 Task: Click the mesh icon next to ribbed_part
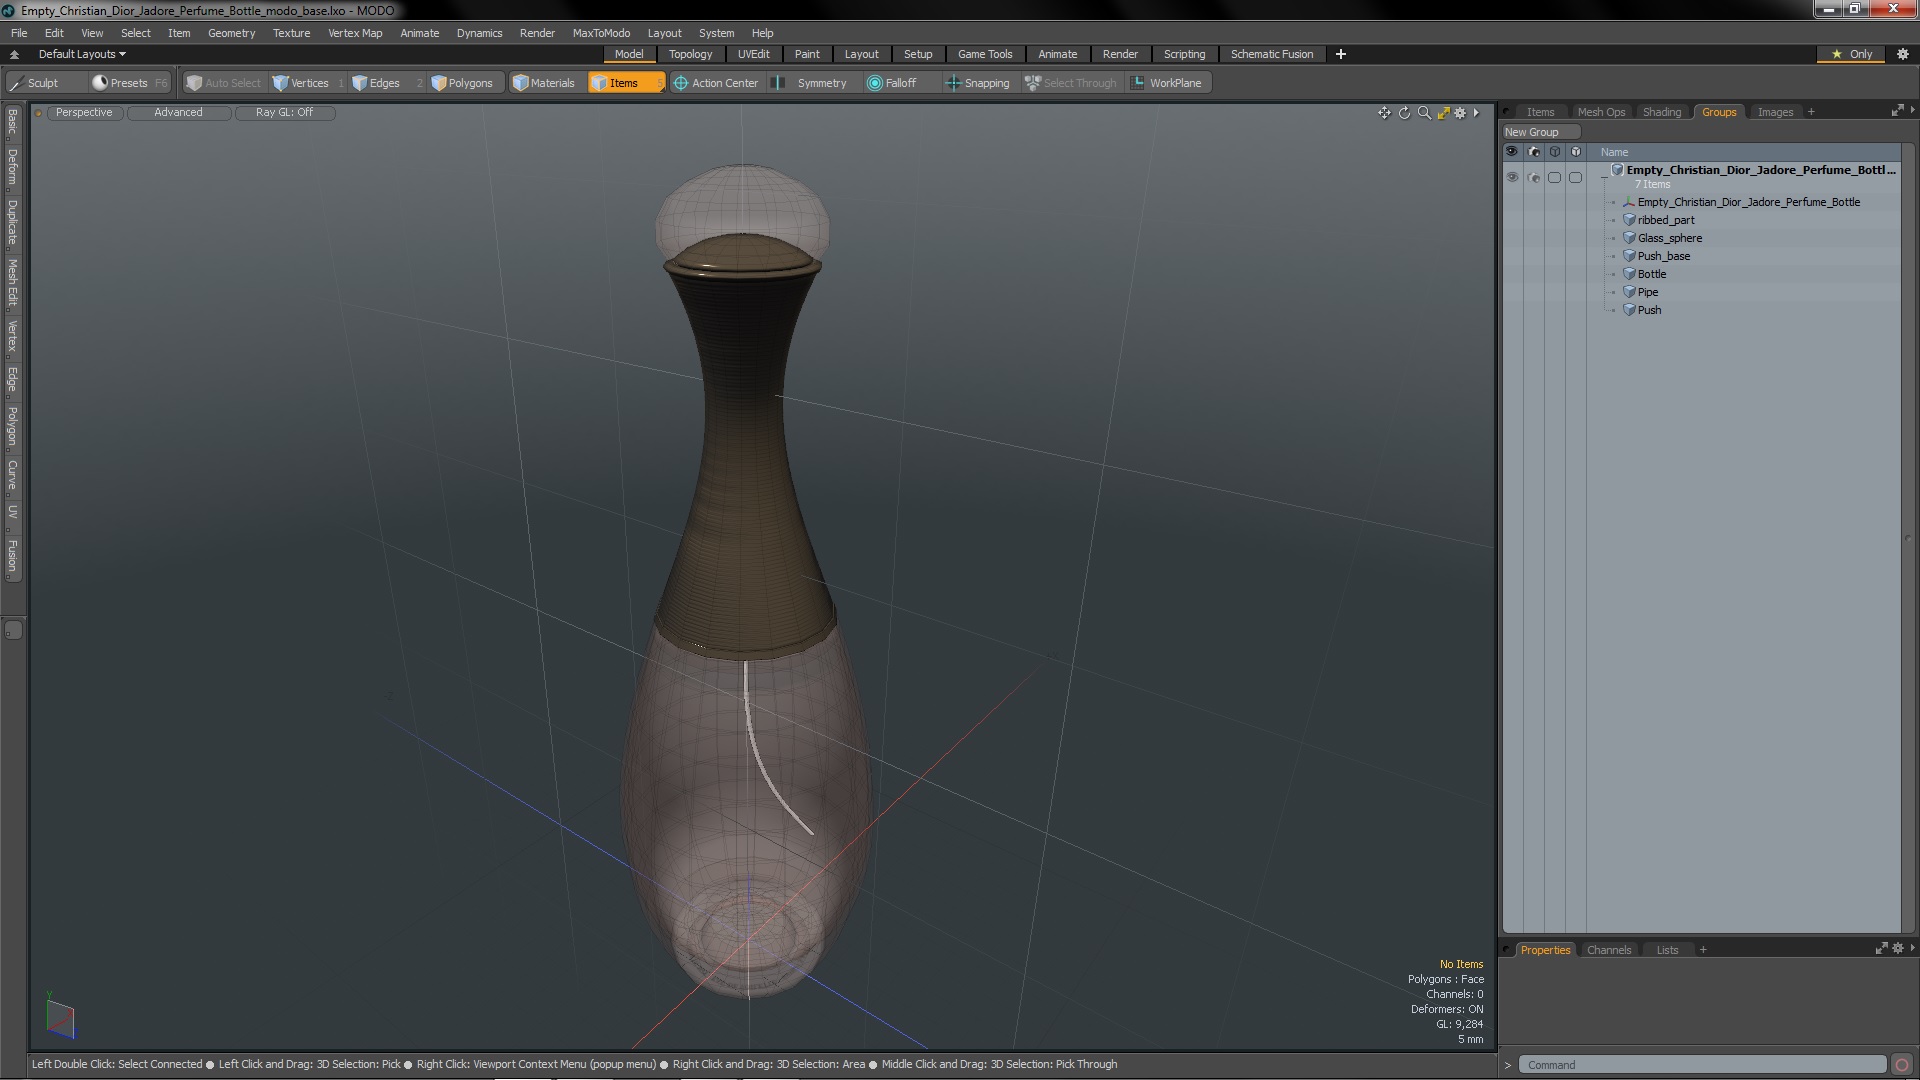(1629, 220)
